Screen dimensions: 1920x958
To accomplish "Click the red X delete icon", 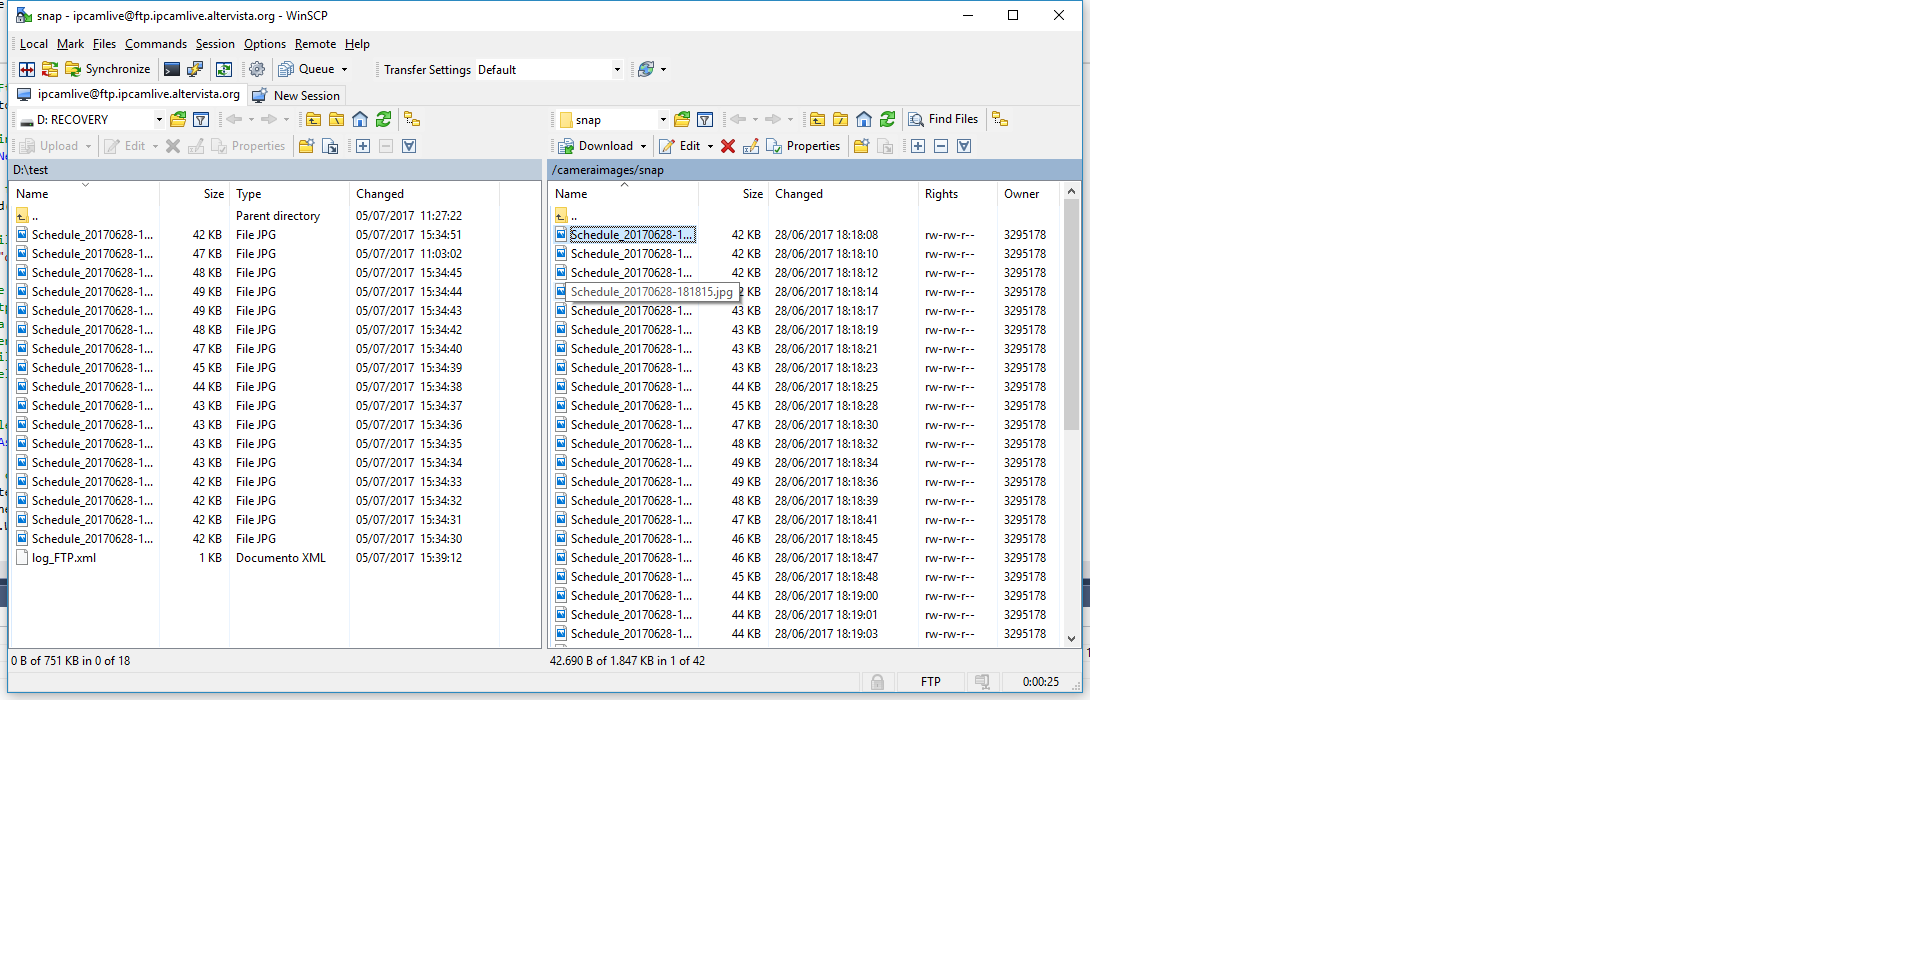I will pos(728,146).
